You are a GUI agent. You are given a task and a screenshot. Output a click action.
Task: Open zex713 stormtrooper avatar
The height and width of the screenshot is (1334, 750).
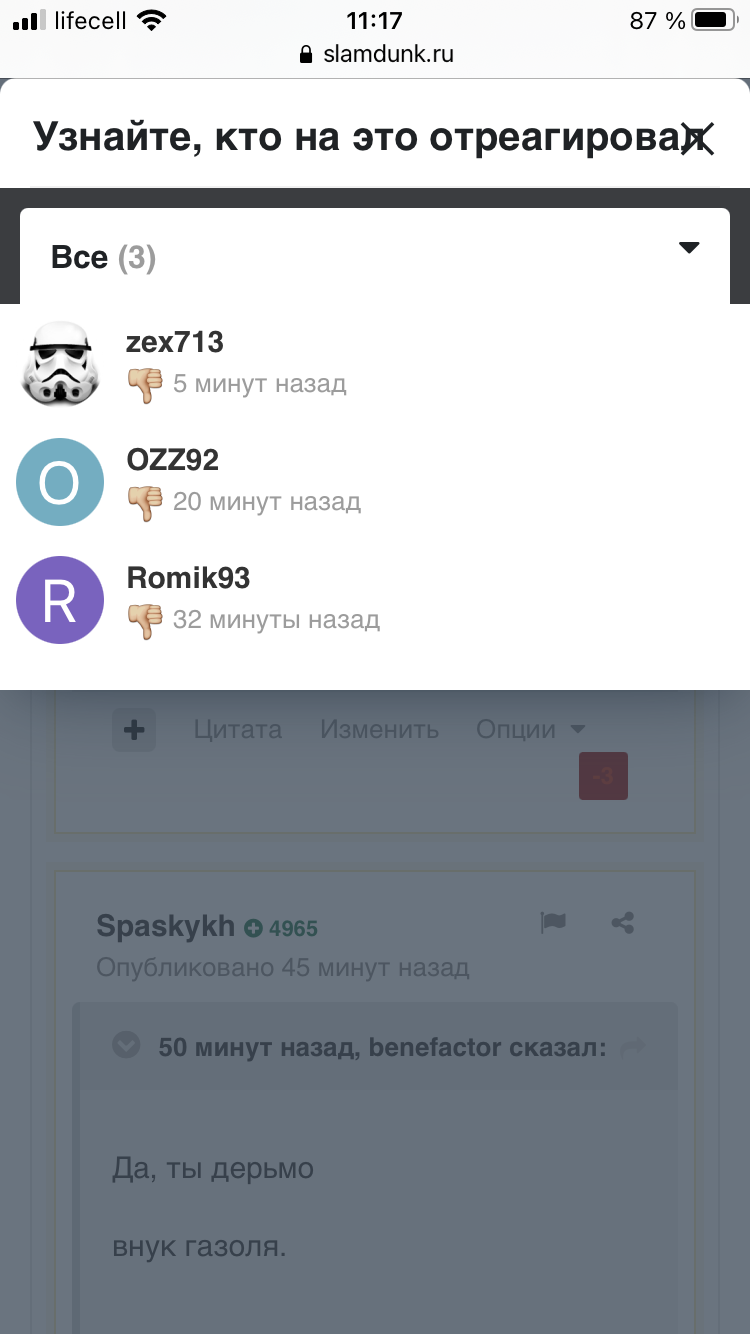pos(60,364)
